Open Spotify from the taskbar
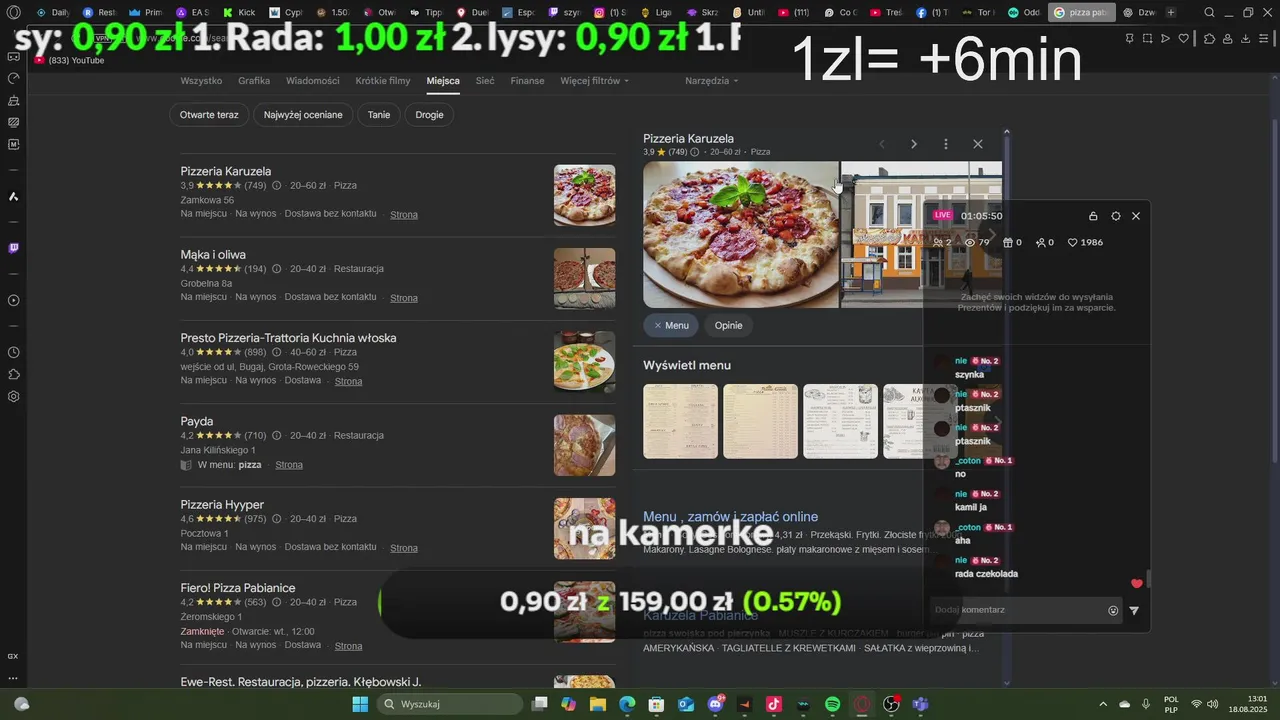This screenshot has width=1280, height=720. pos(832,704)
